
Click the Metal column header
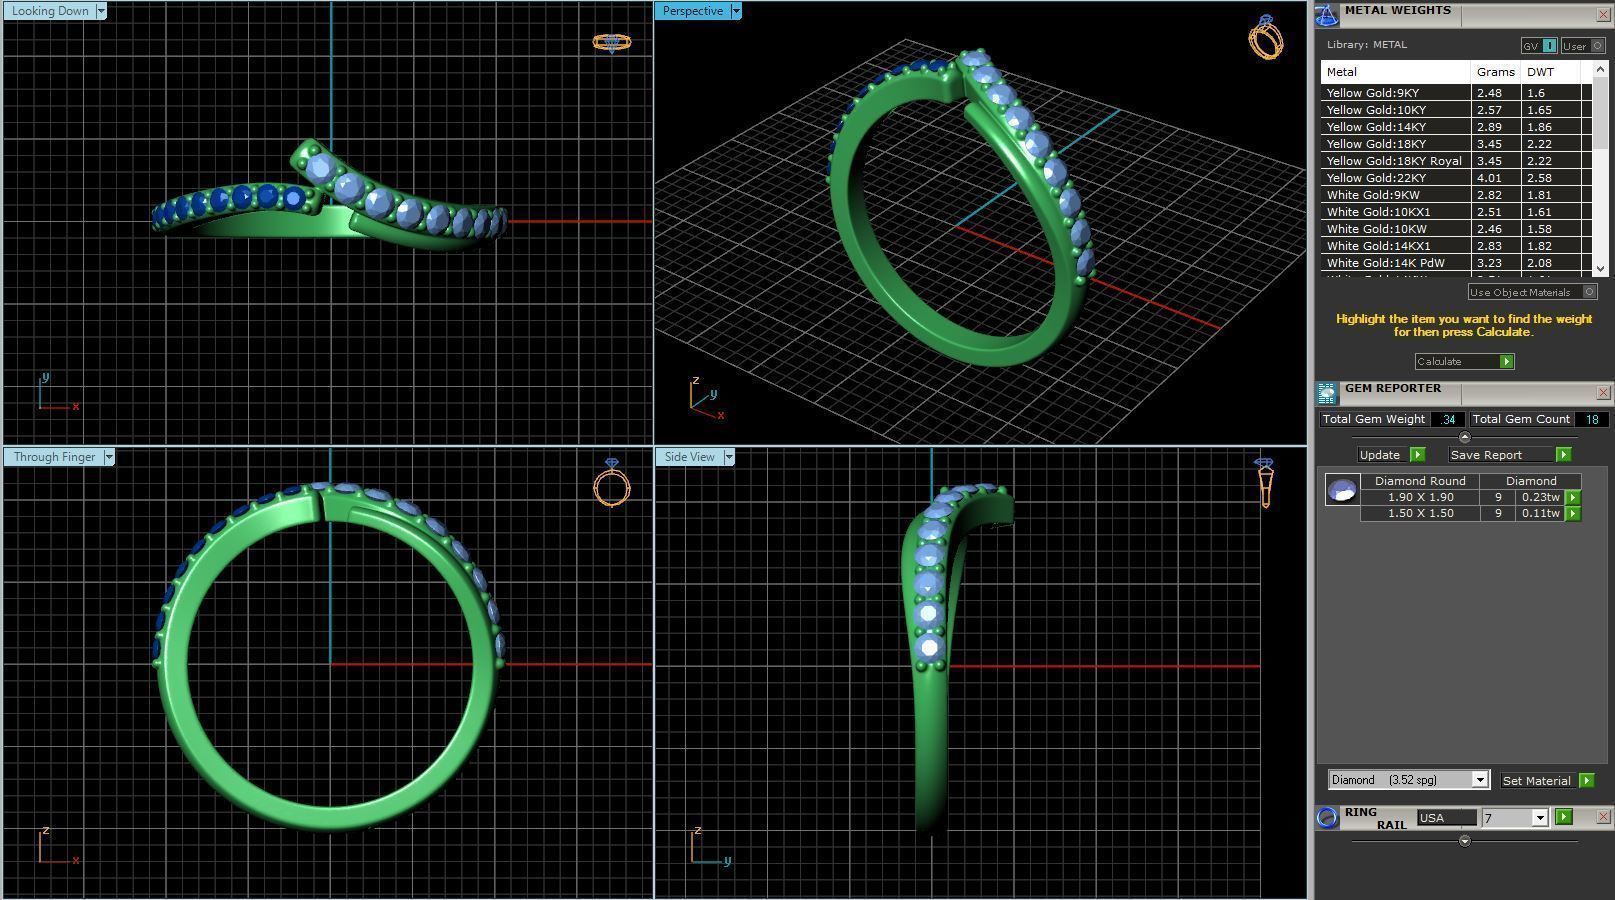pos(1396,72)
